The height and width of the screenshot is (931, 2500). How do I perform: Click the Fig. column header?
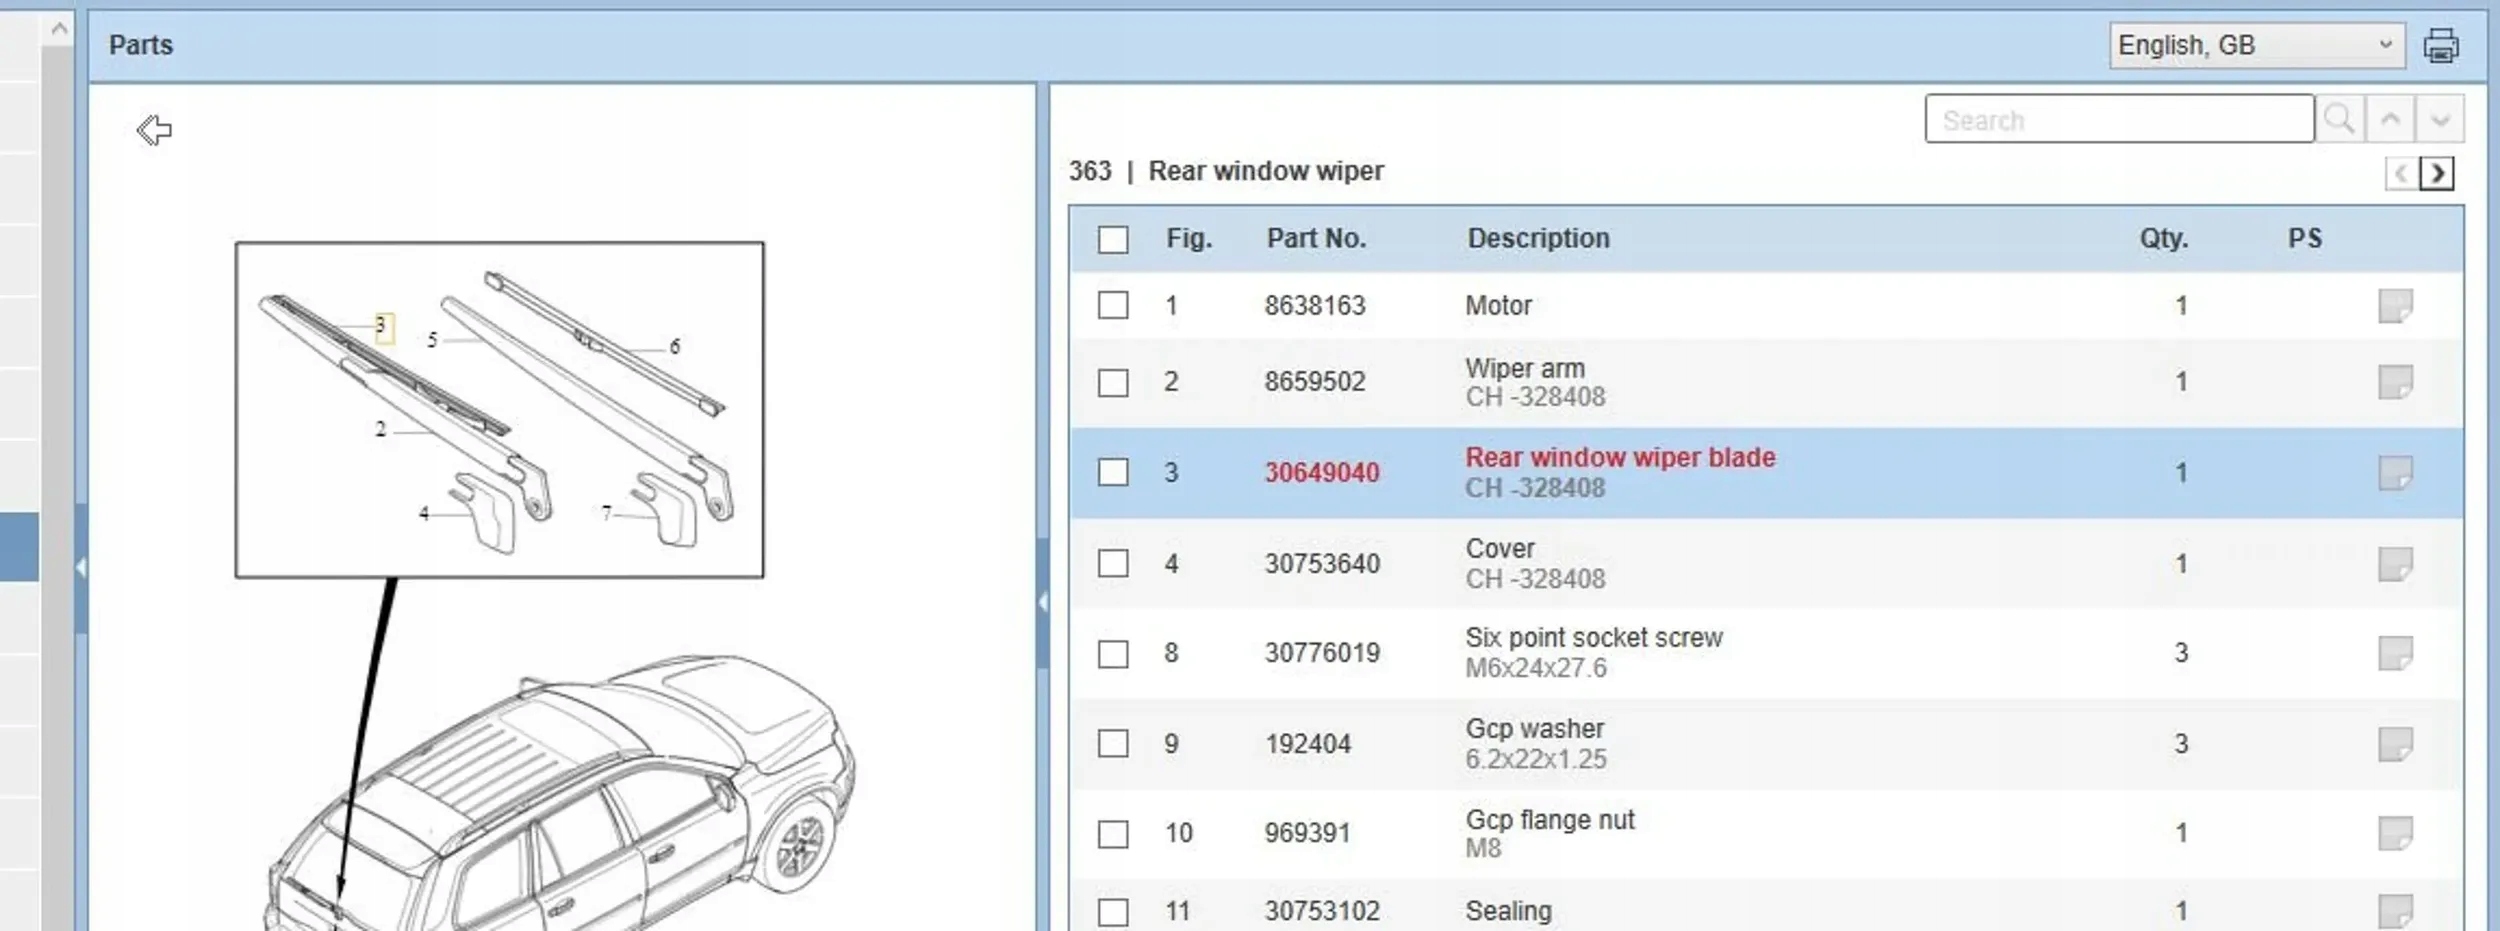pyautogui.click(x=1189, y=239)
